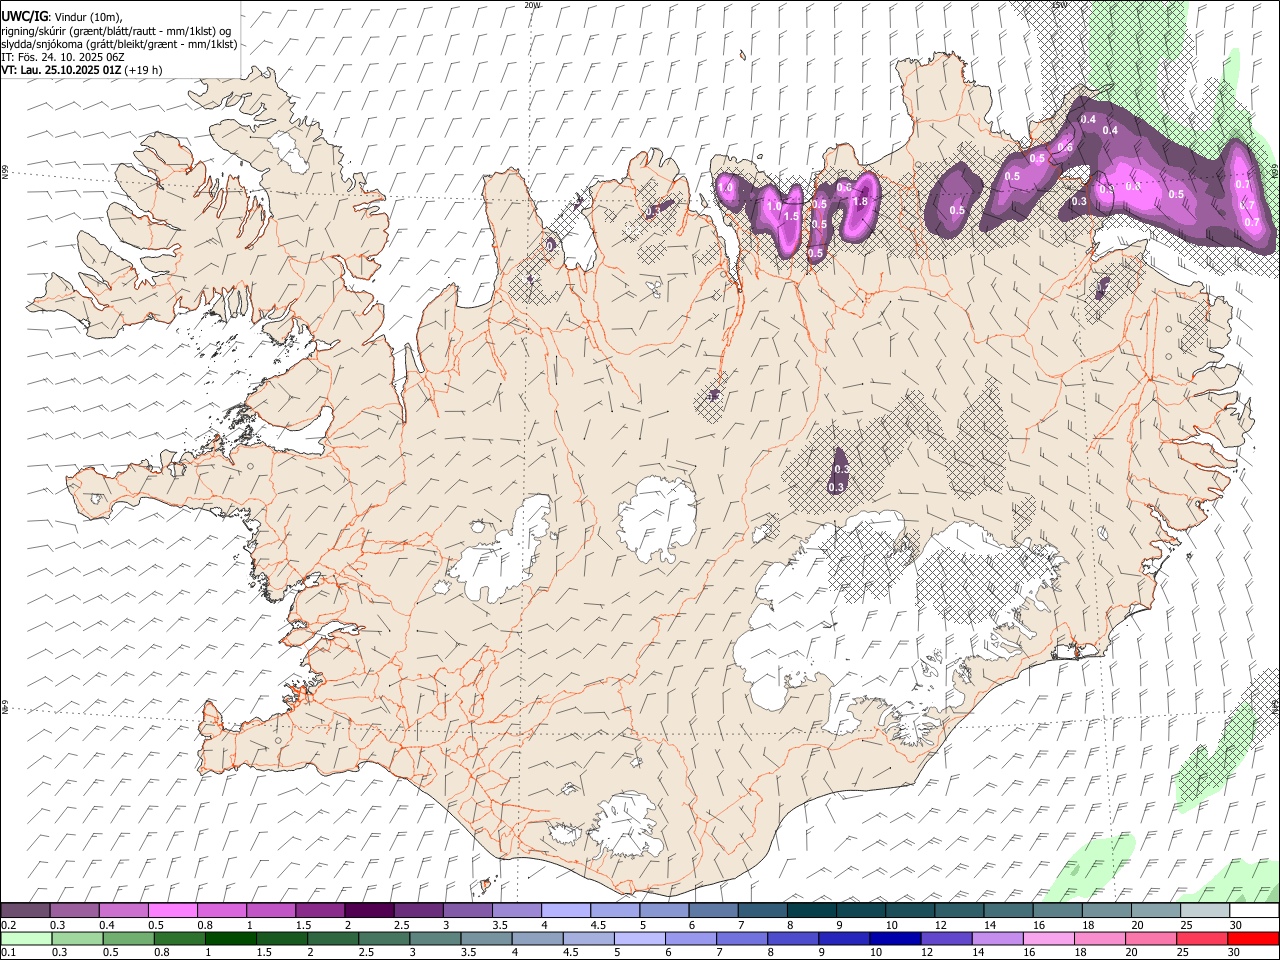This screenshot has height=960, width=1280.
Task: Click the light lavender 4 swatch, upper legend row
Action: [x=565, y=910]
